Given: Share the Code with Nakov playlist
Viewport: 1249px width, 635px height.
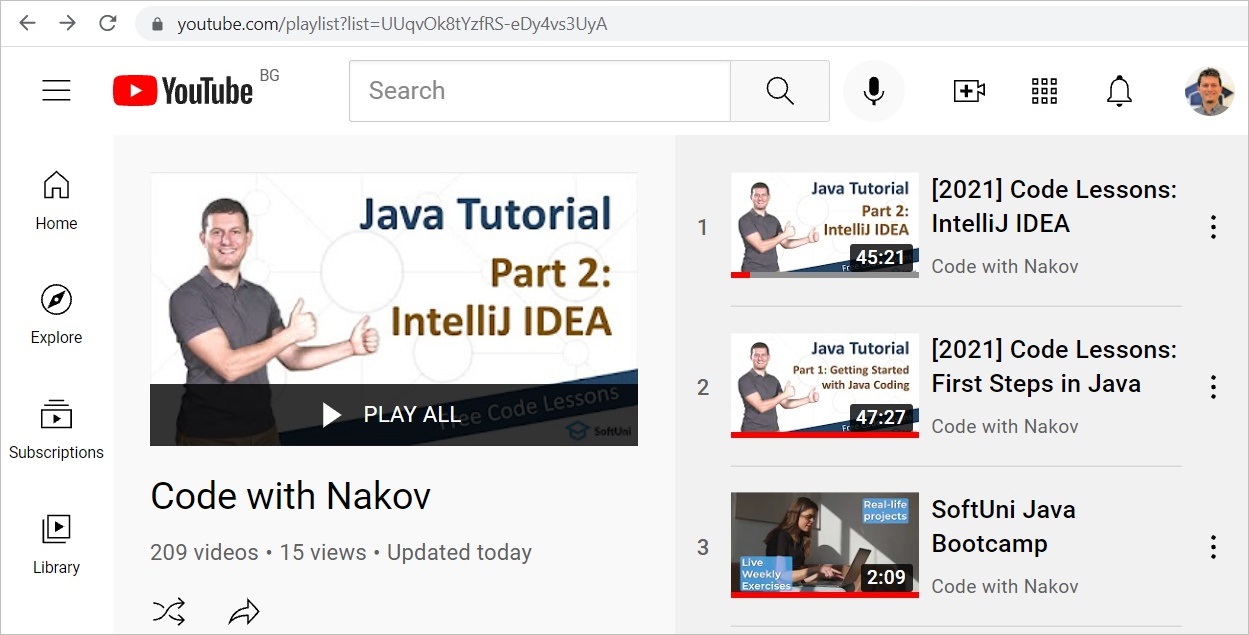Looking at the screenshot, I should point(243,610).
